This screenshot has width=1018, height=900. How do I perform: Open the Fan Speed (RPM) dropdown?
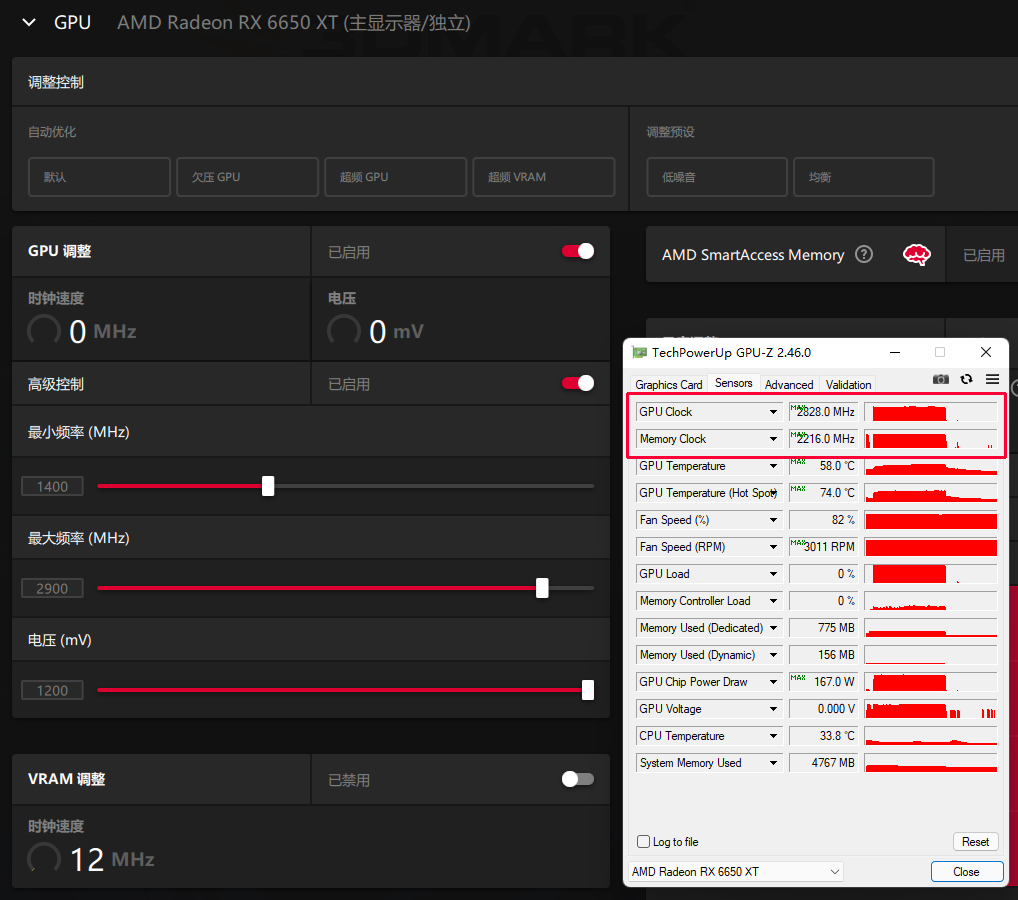pos(773,547)
